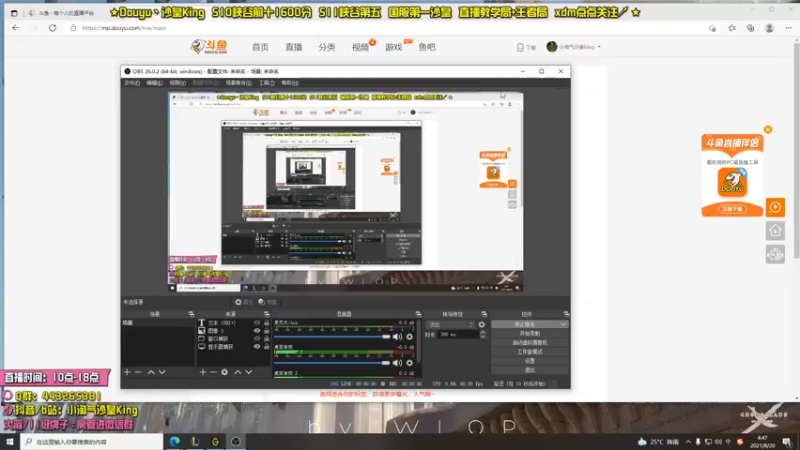800x450 pixels.
Task: Open browser favorites star icon
Action: coord(732,28)
